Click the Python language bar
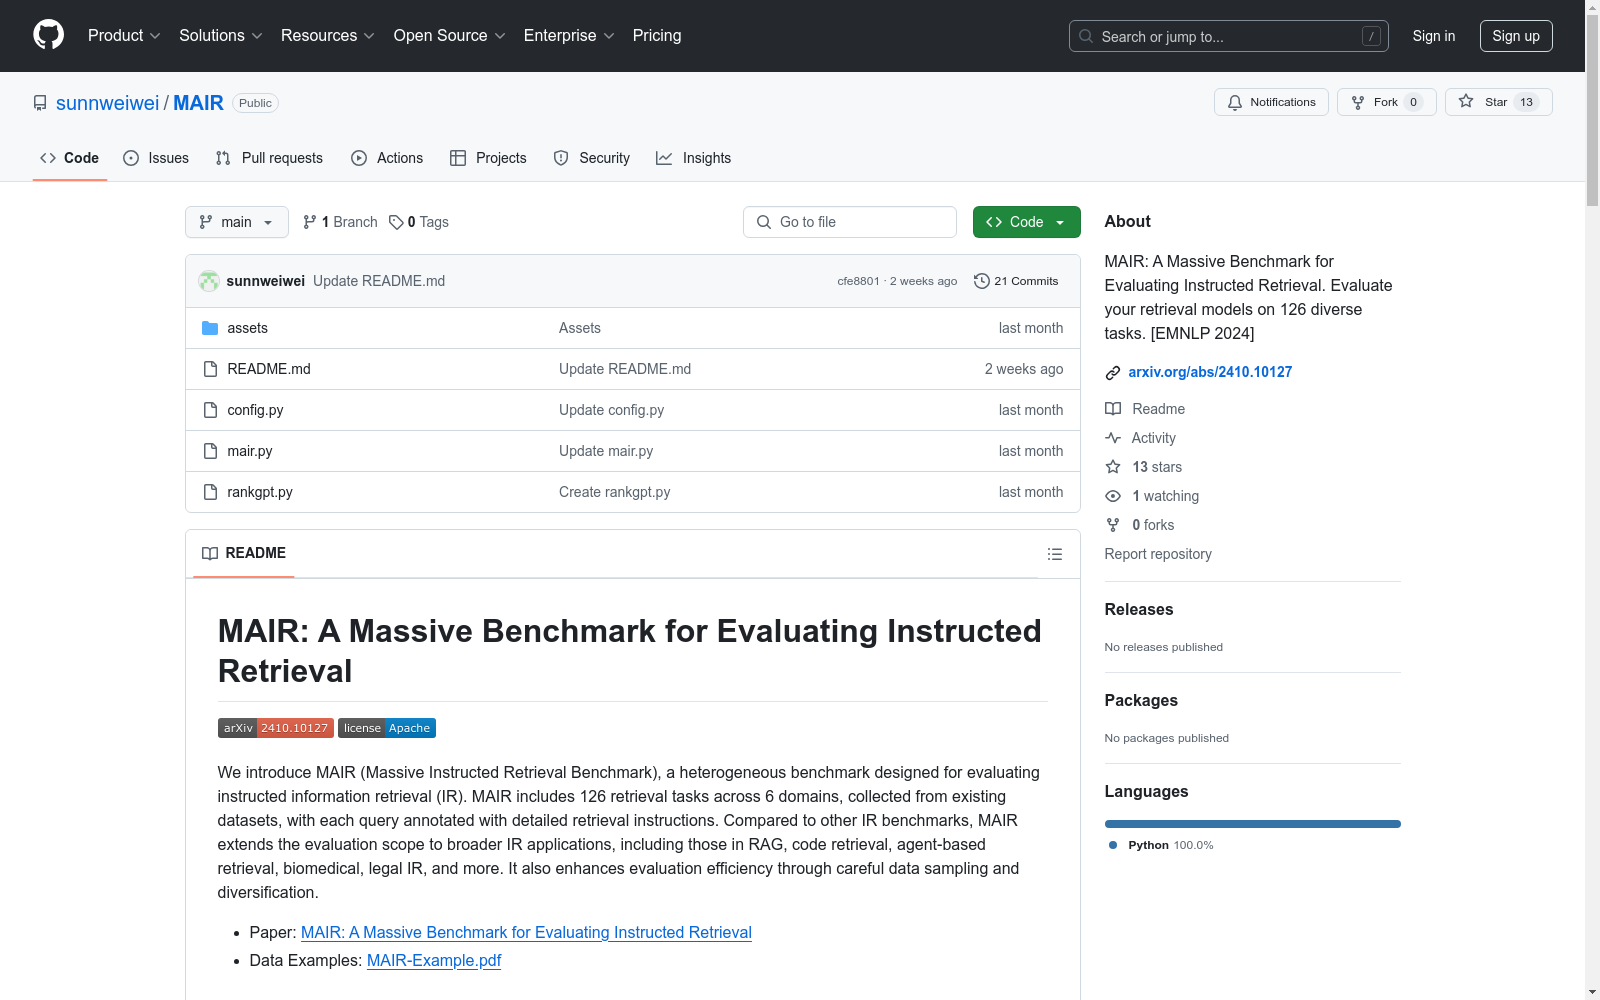Screen dimensions: 1600x1000 tap(1253, 824)
